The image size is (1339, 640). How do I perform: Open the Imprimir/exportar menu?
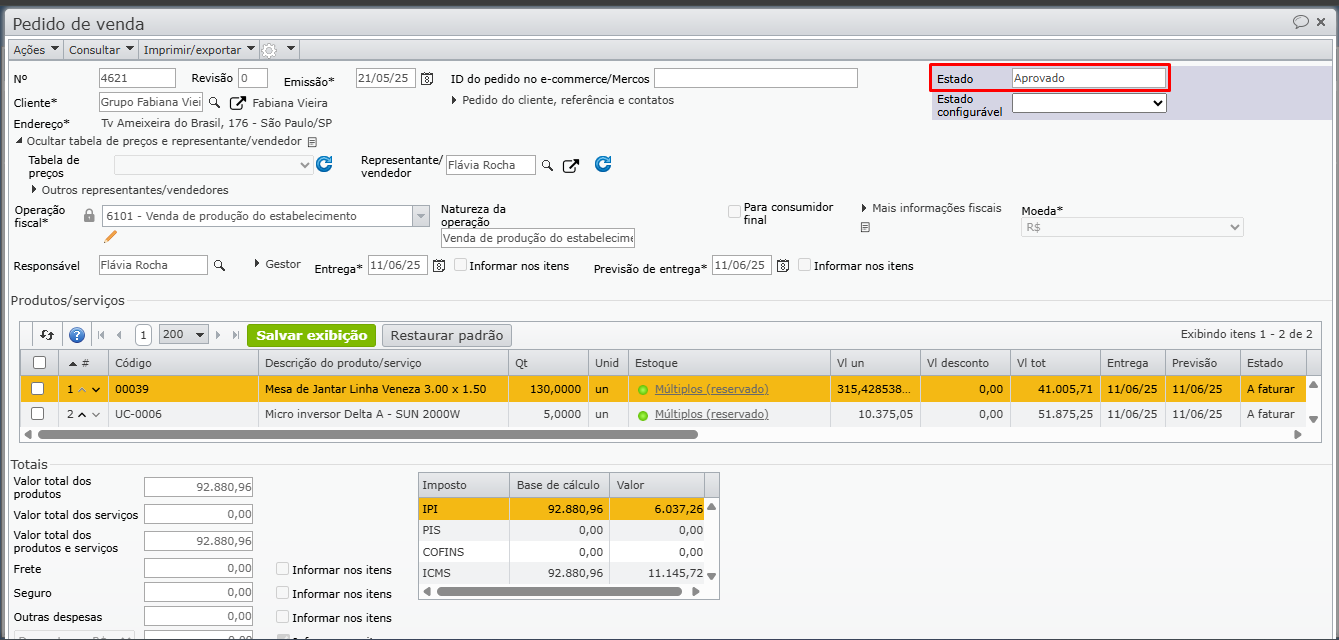(198, 49)
